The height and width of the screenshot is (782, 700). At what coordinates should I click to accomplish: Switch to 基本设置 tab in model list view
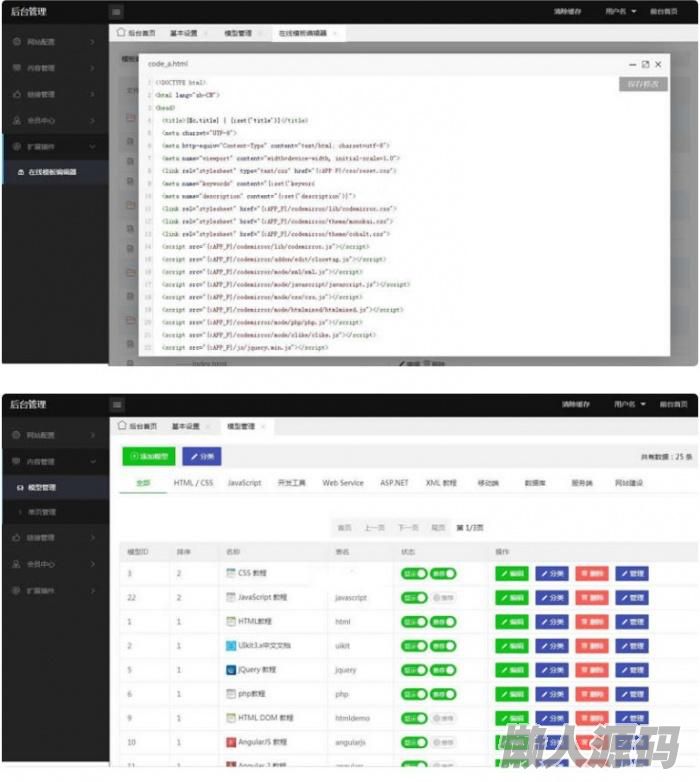186,426
